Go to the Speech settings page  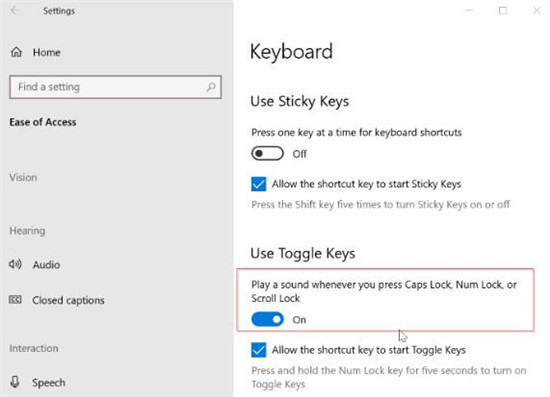[49, 382]
